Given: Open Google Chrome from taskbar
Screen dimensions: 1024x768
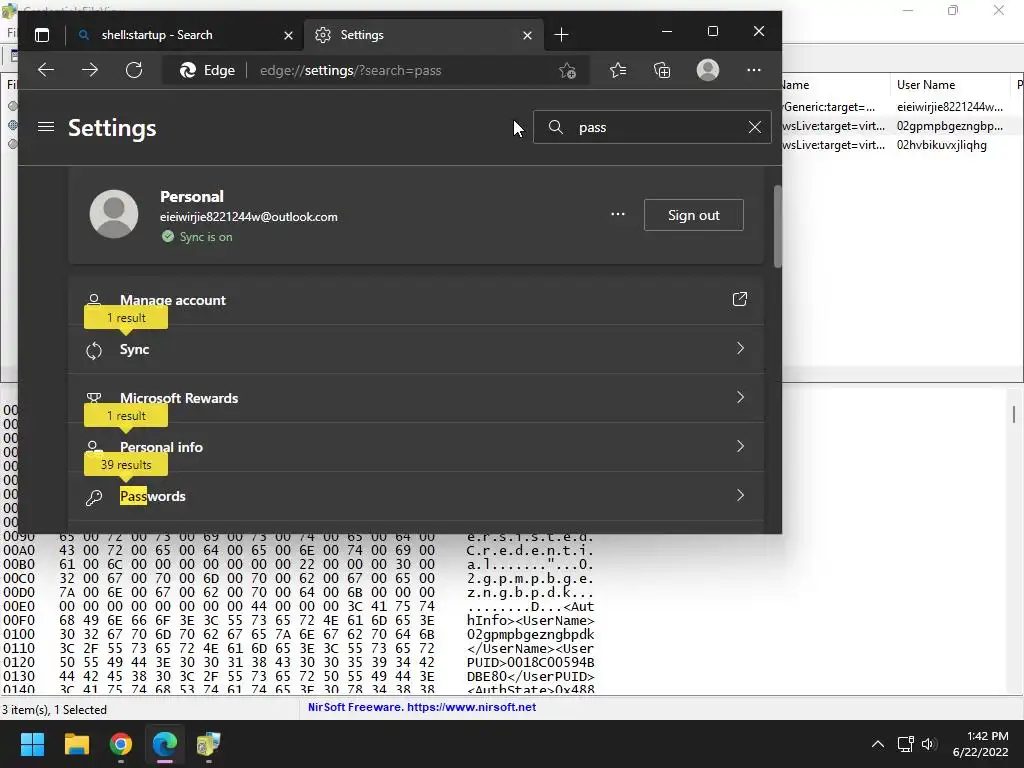Looking at the screenshot, I should [x=121, y=744].
